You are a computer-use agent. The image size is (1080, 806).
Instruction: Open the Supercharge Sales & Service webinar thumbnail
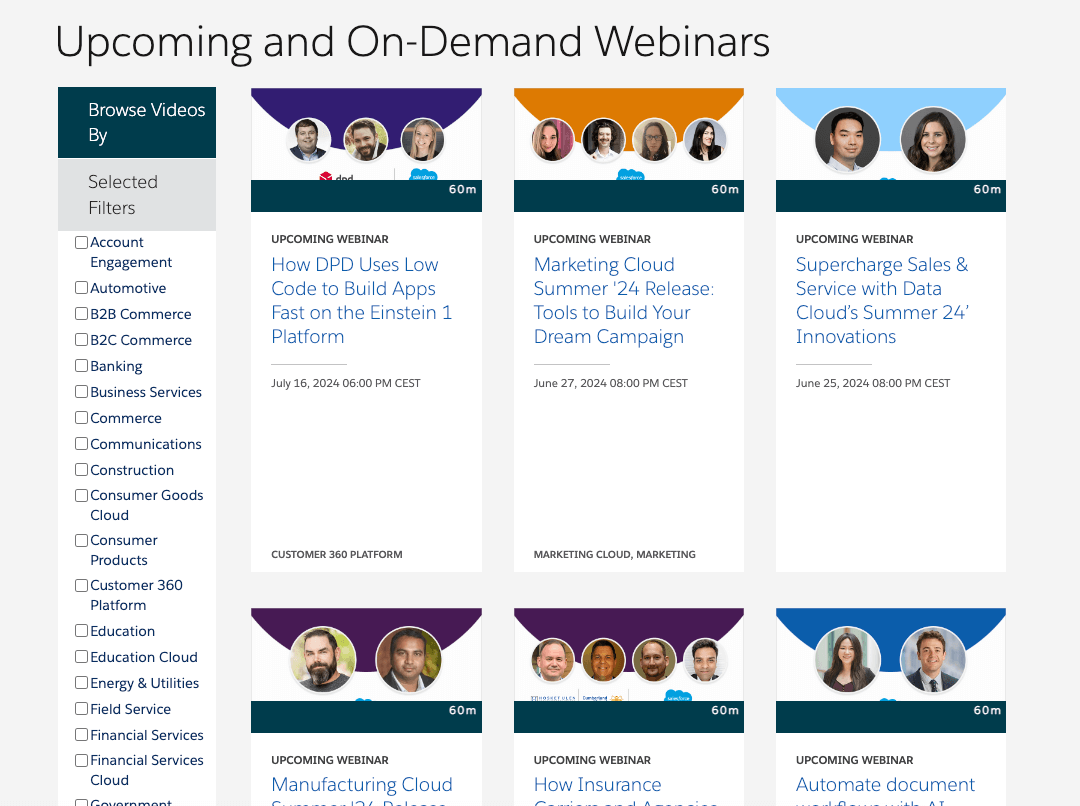pyautogui.click(x=890, y=149)
